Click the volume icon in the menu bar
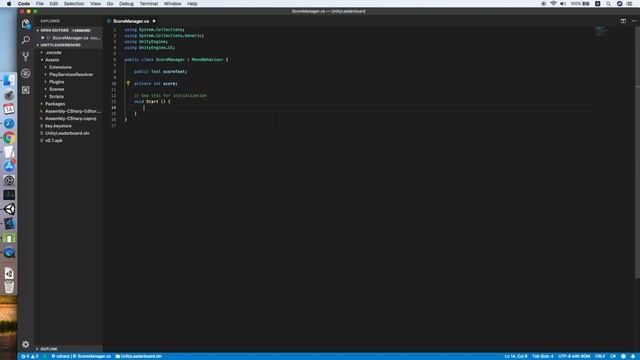The image size is (640, 360). click(x=563, y=4)
